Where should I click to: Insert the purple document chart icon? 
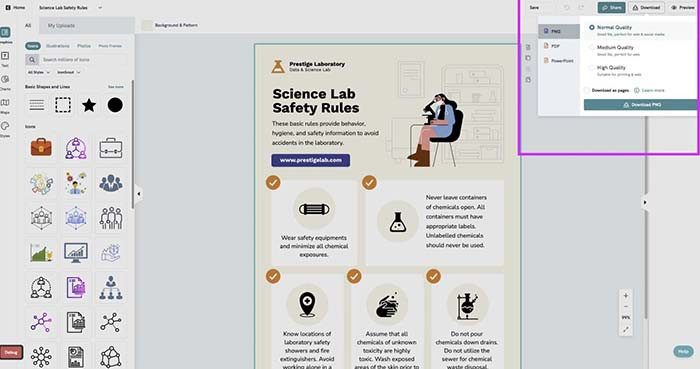(76, 287)
